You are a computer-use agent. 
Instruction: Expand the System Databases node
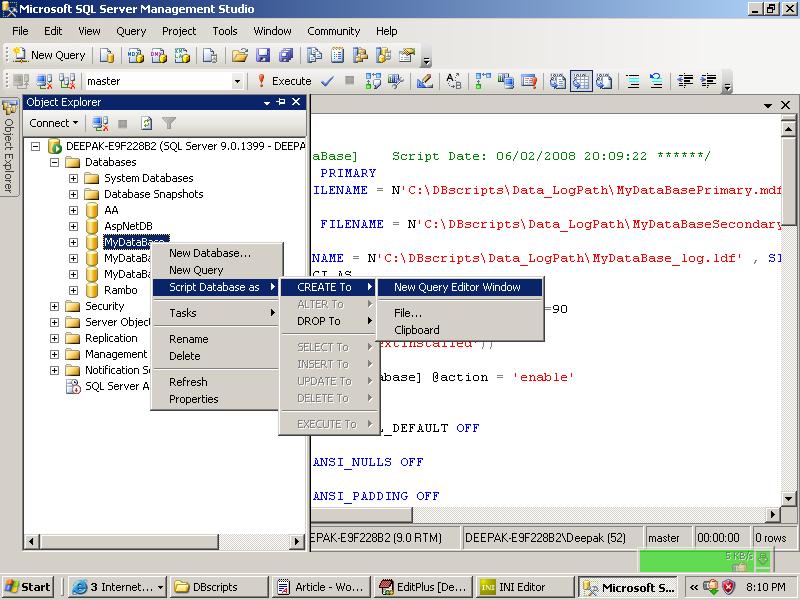pos(73,178)
